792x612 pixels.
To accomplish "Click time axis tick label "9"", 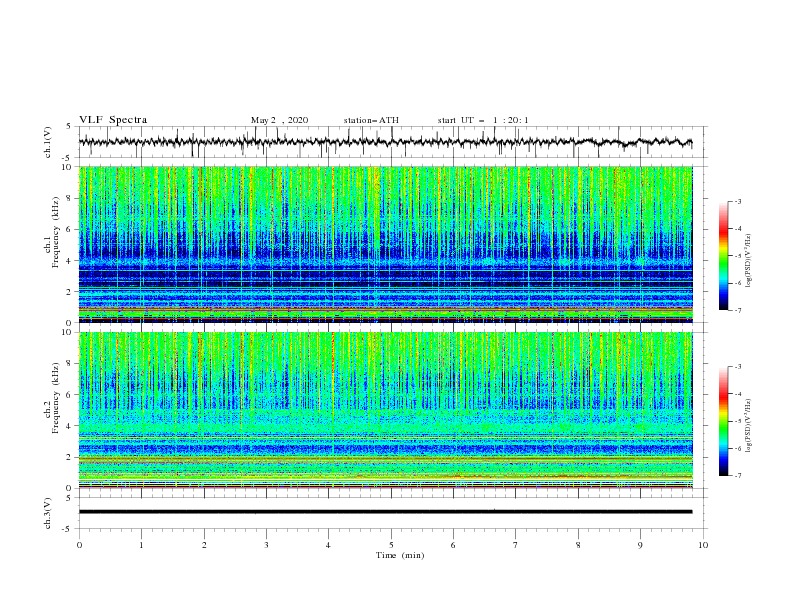I will pyautogui.click(x=640, y=545).
